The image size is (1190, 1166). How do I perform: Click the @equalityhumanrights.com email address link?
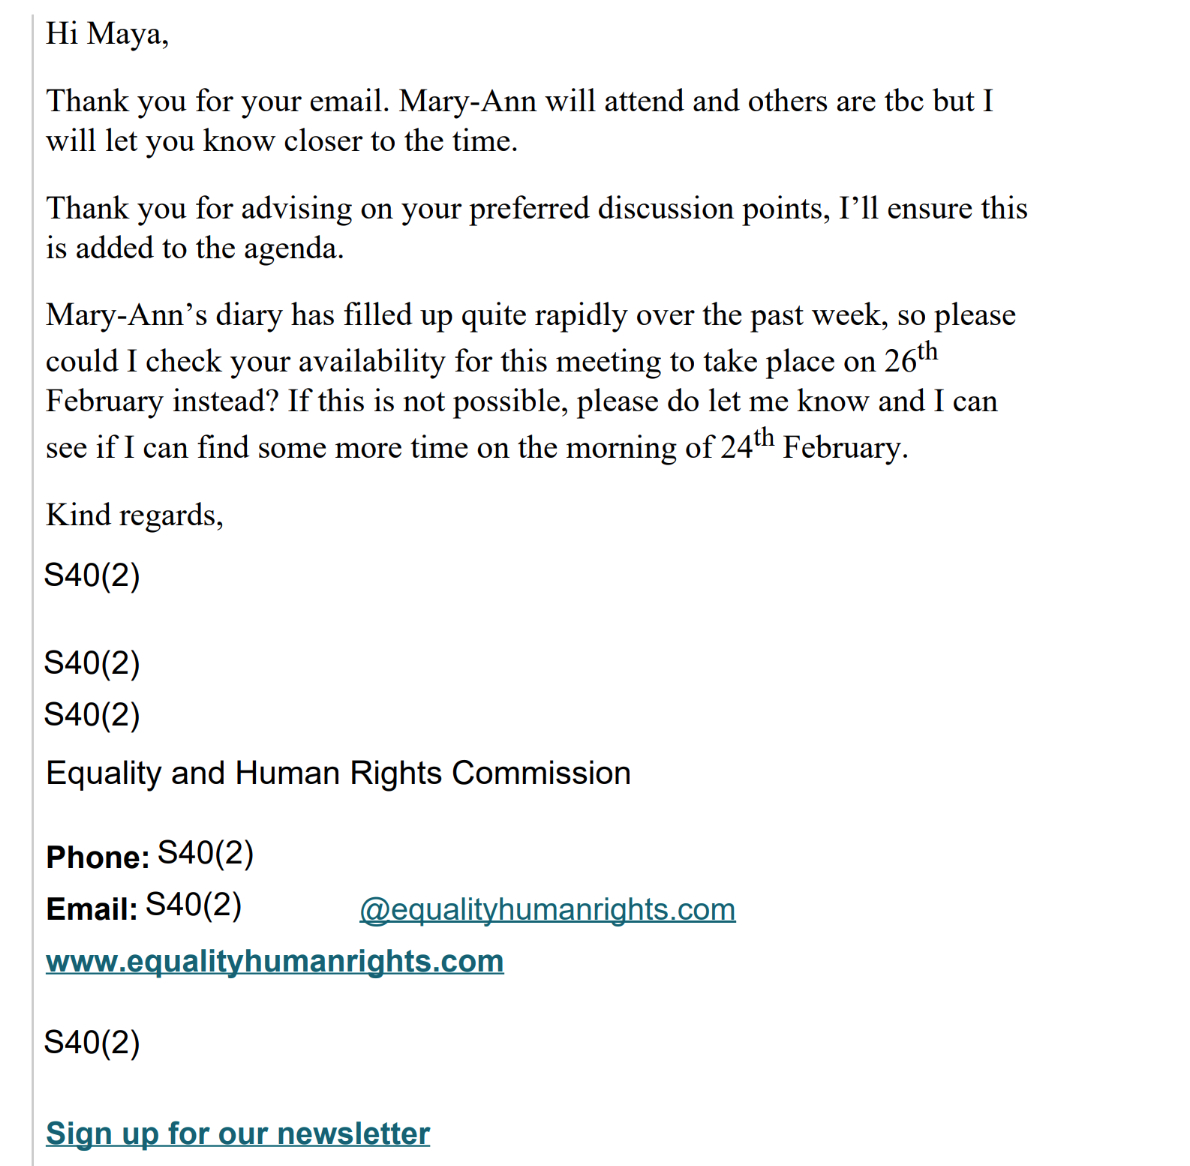(547, 910)
